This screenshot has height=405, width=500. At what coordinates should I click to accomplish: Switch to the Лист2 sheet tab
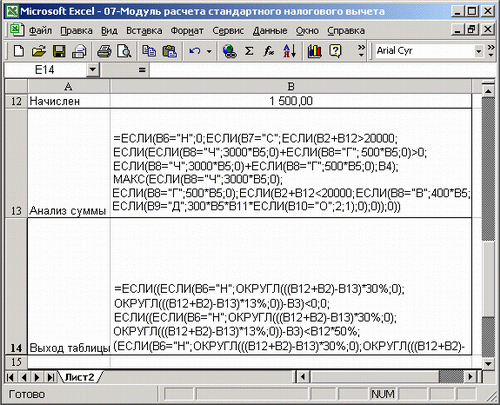[x=79, y=377]
